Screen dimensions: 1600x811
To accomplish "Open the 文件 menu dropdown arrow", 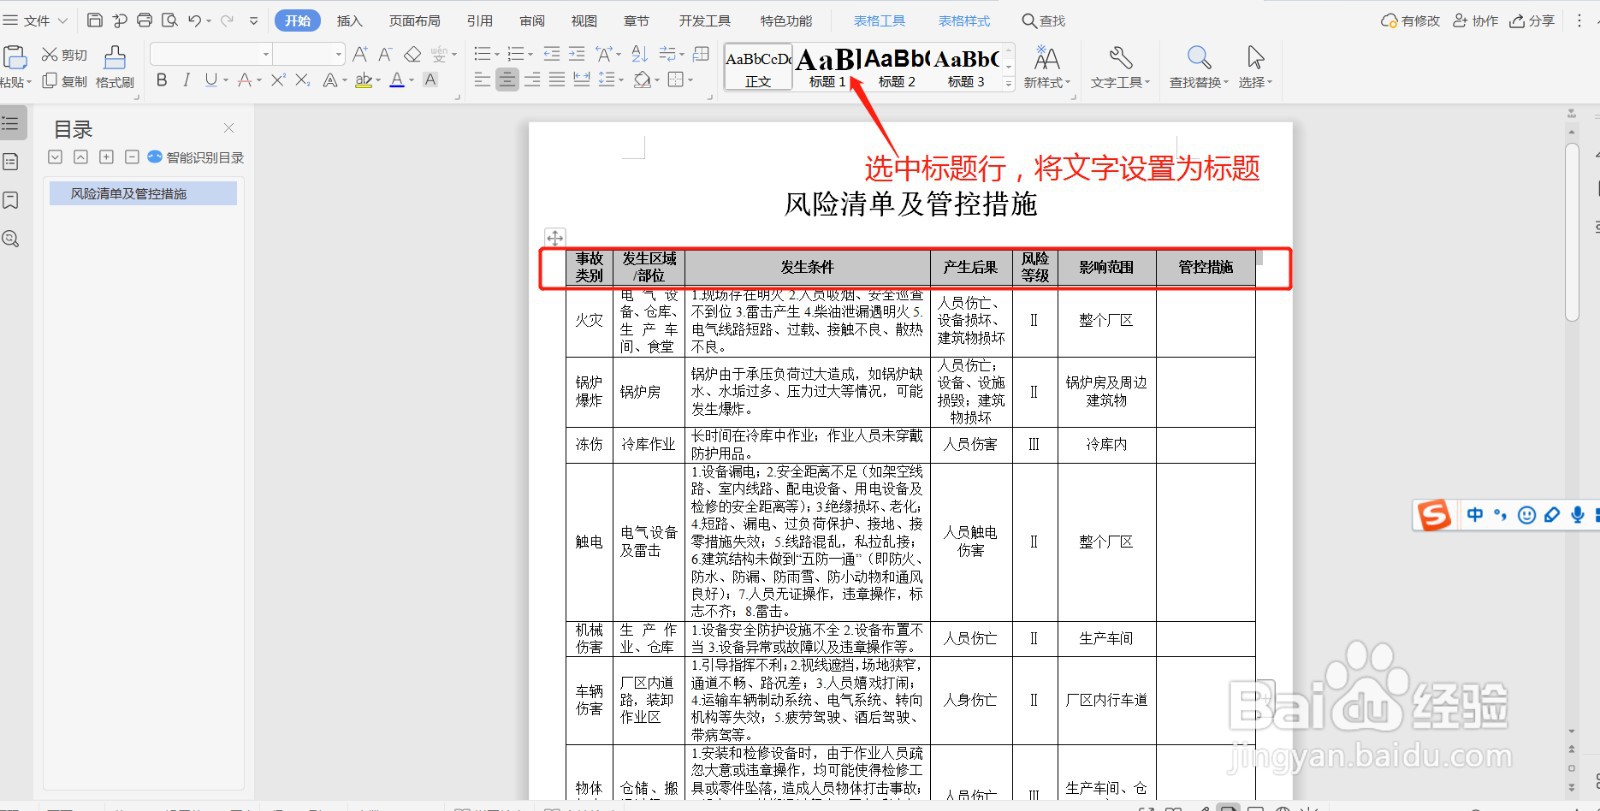I will click(62, 20).
